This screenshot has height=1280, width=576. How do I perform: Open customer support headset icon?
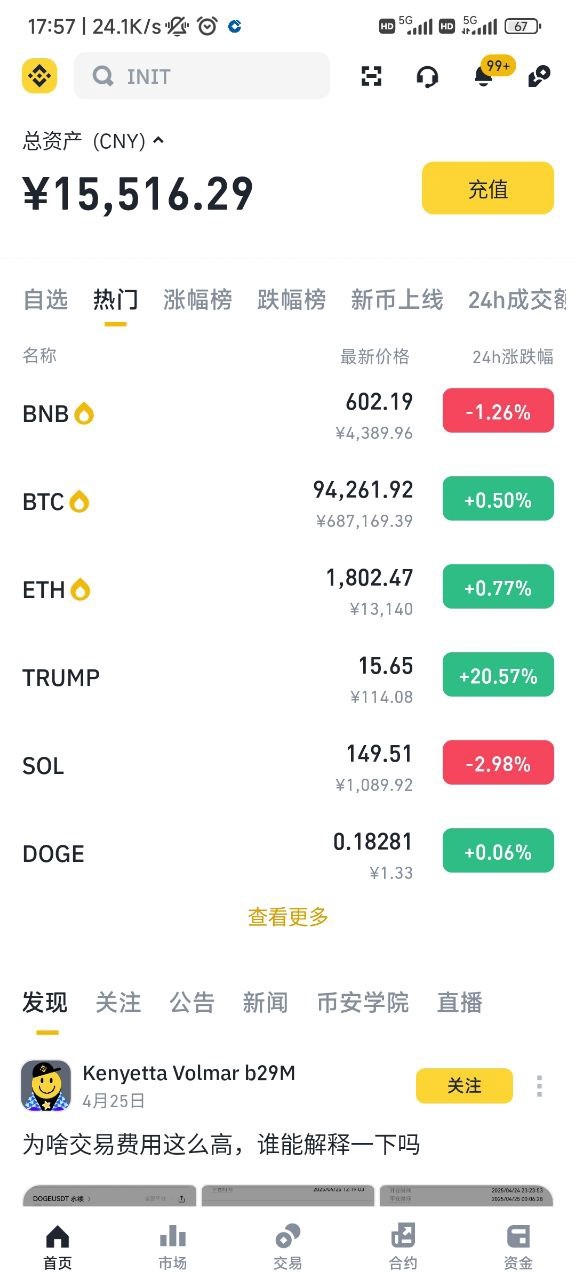427,76
